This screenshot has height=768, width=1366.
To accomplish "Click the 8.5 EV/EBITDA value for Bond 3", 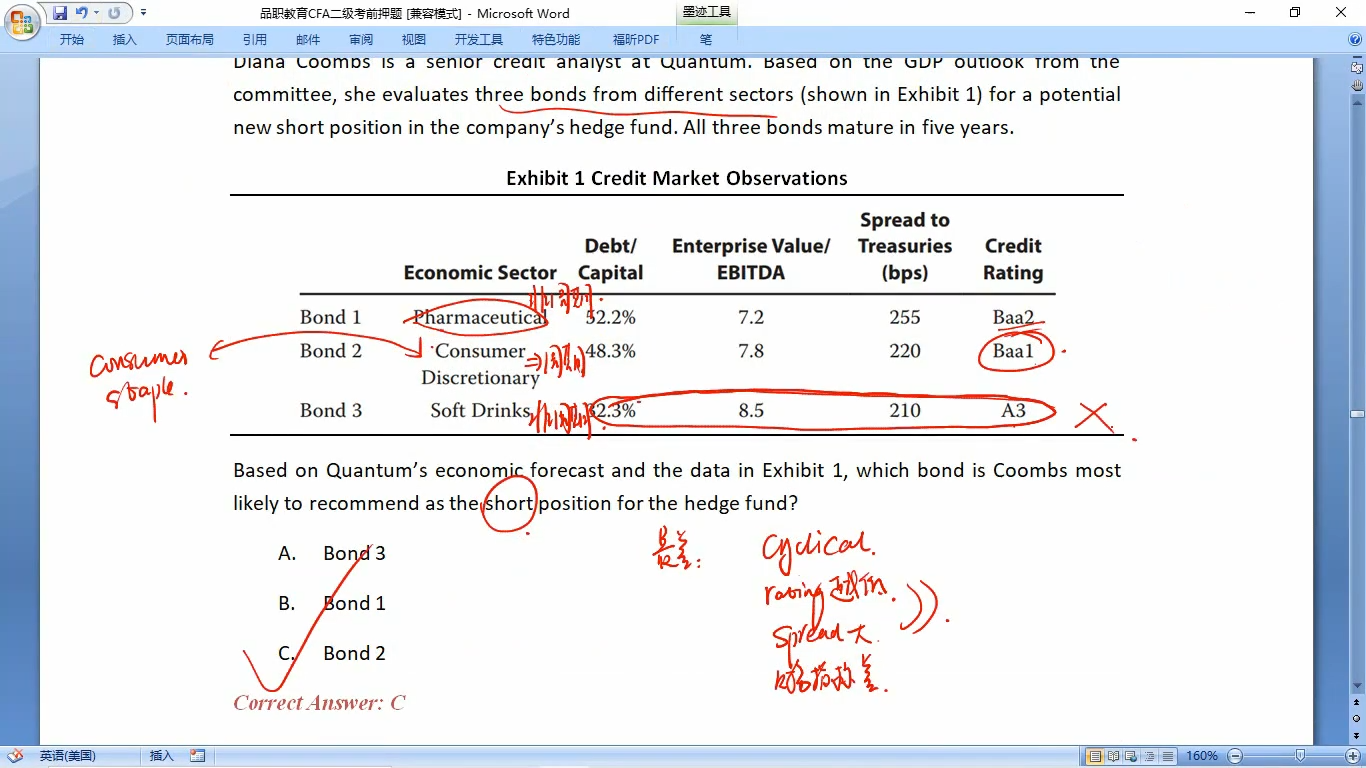I will click(x=751, y=410).
